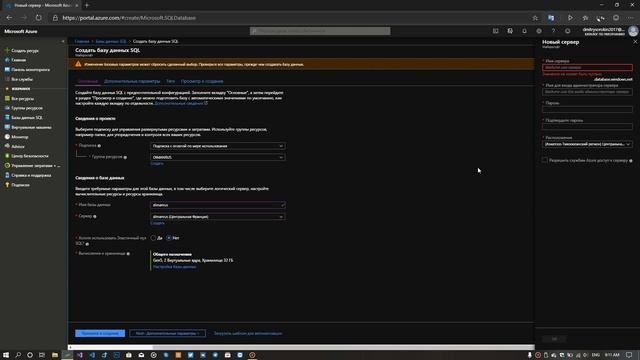Open Дополнительные сведения learn more link
This screenshot has height=360, width=640.
[181, 104]
